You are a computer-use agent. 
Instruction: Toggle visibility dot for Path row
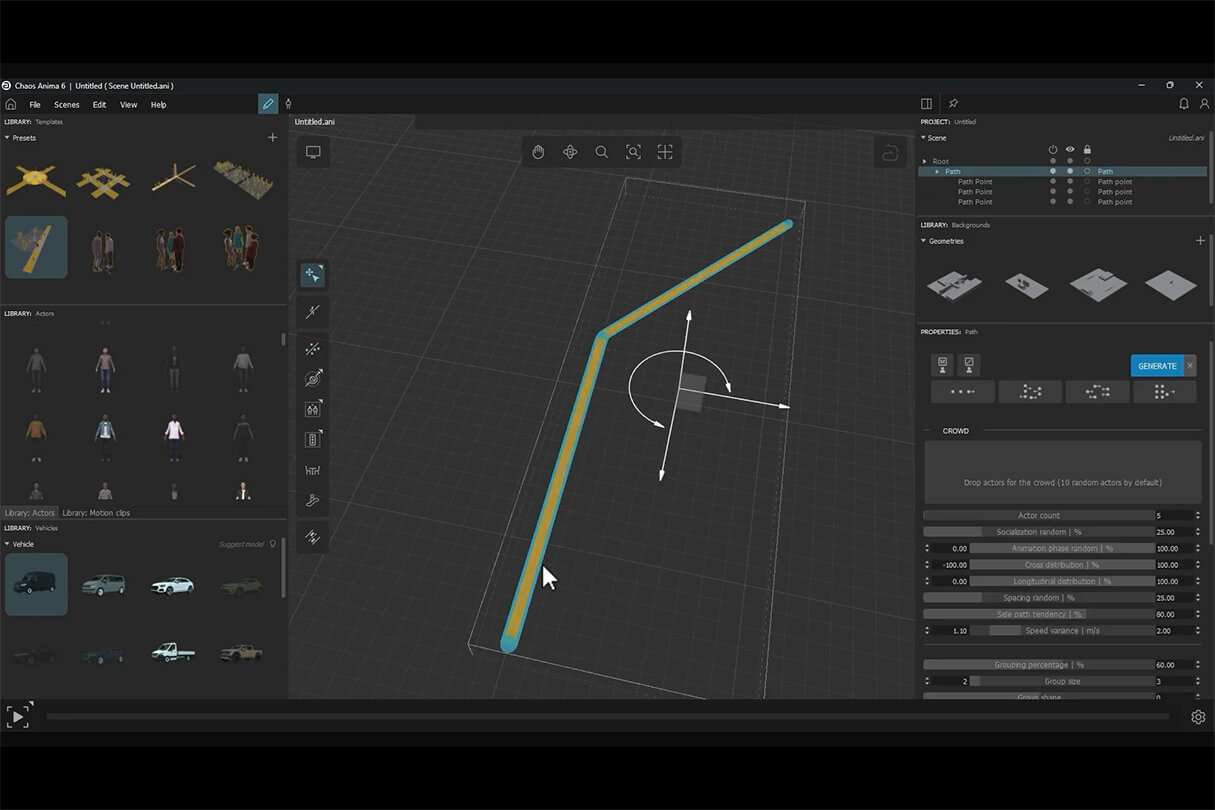(x=1070, y=172)
